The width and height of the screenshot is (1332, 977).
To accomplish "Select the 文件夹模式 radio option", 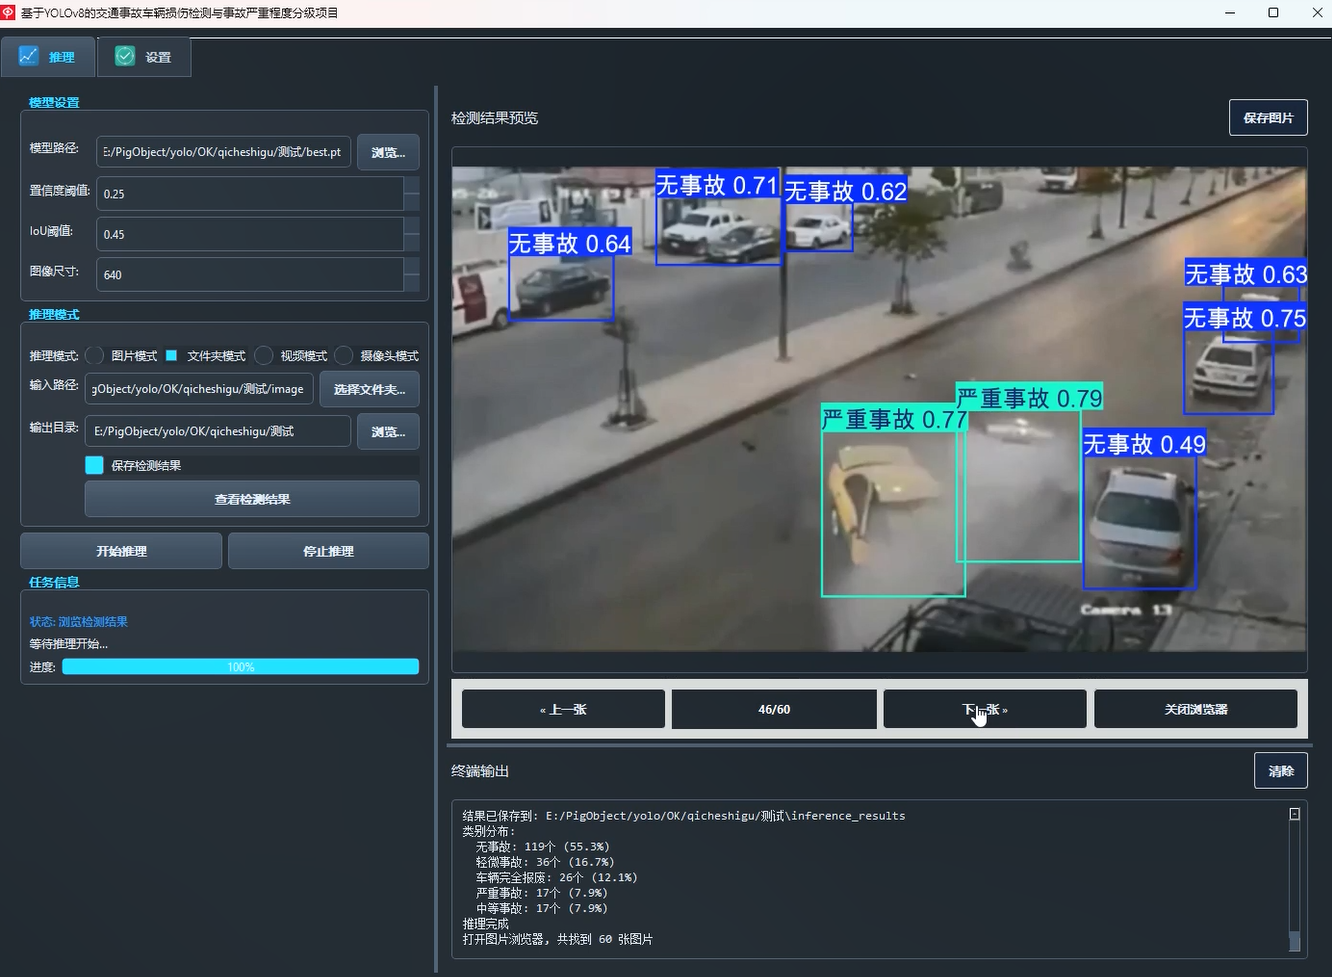I will tap(171, 355).
